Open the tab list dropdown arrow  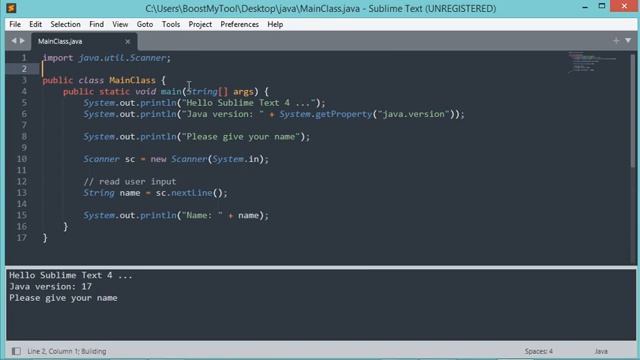click(628, 40)
